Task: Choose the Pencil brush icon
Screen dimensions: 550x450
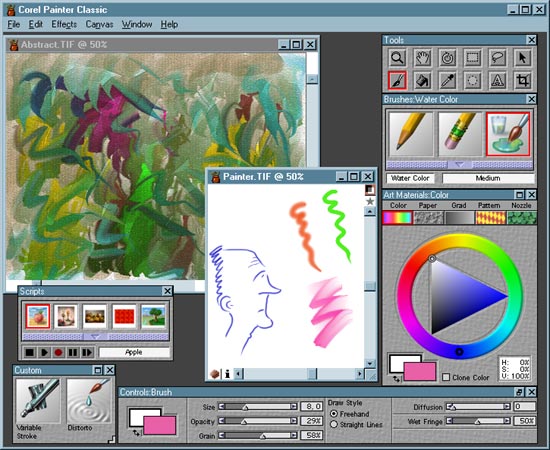Action: [411, 134]
